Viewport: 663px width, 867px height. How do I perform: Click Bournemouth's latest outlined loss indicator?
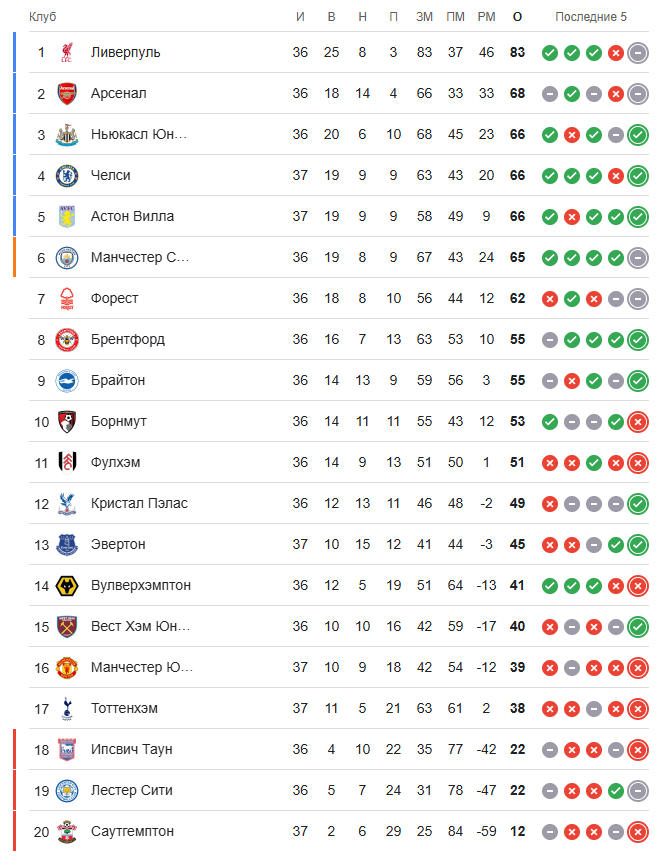tap(638, 422)
